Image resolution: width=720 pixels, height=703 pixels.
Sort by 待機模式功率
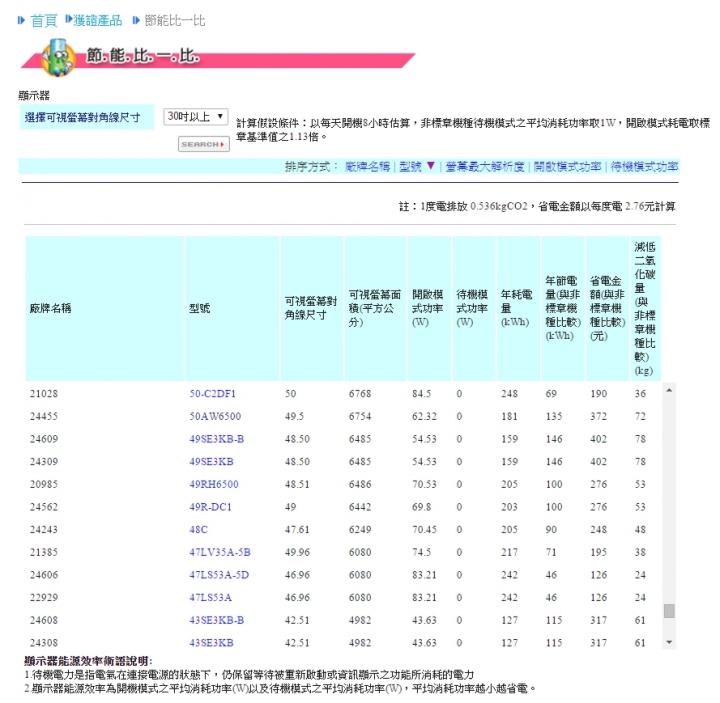644,167
